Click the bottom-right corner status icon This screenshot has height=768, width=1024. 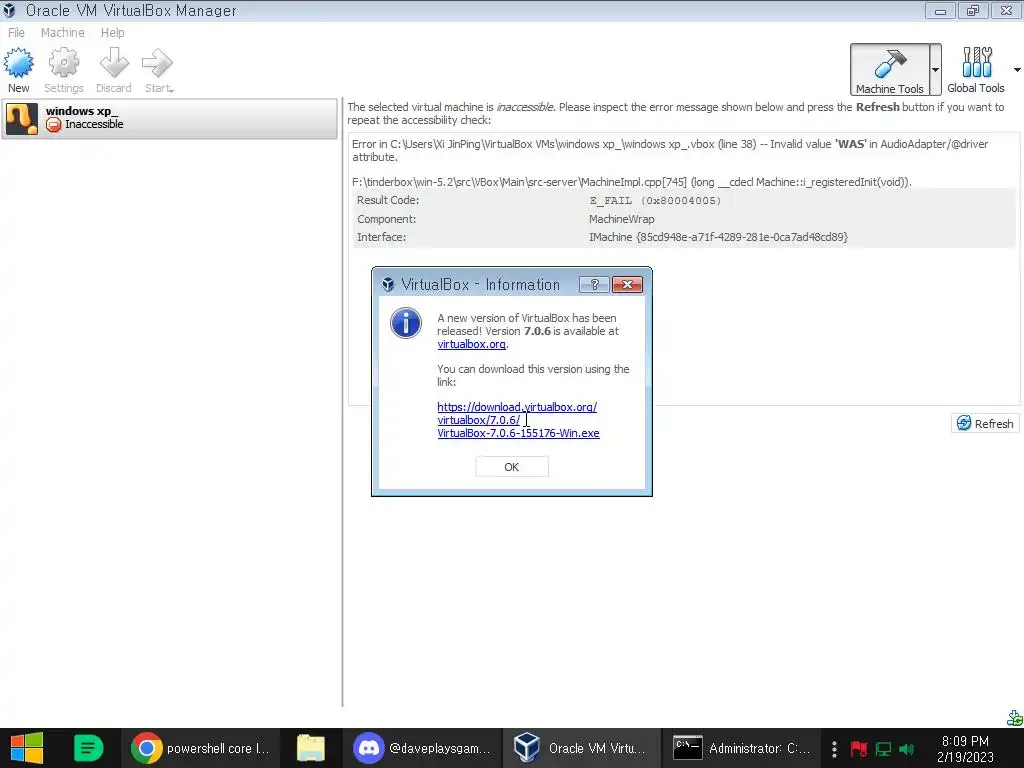coord(1014,718)
